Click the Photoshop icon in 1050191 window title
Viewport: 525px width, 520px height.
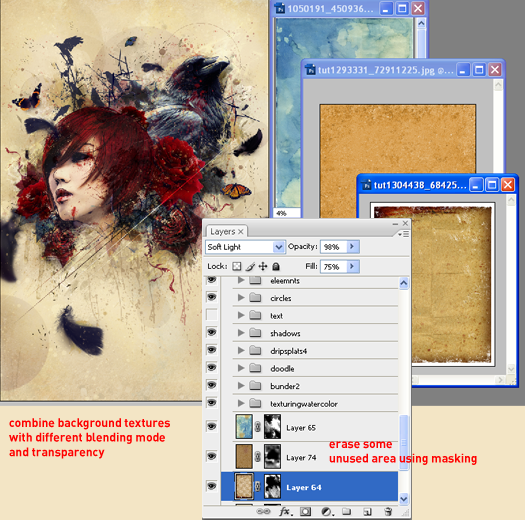pos(280,8)
